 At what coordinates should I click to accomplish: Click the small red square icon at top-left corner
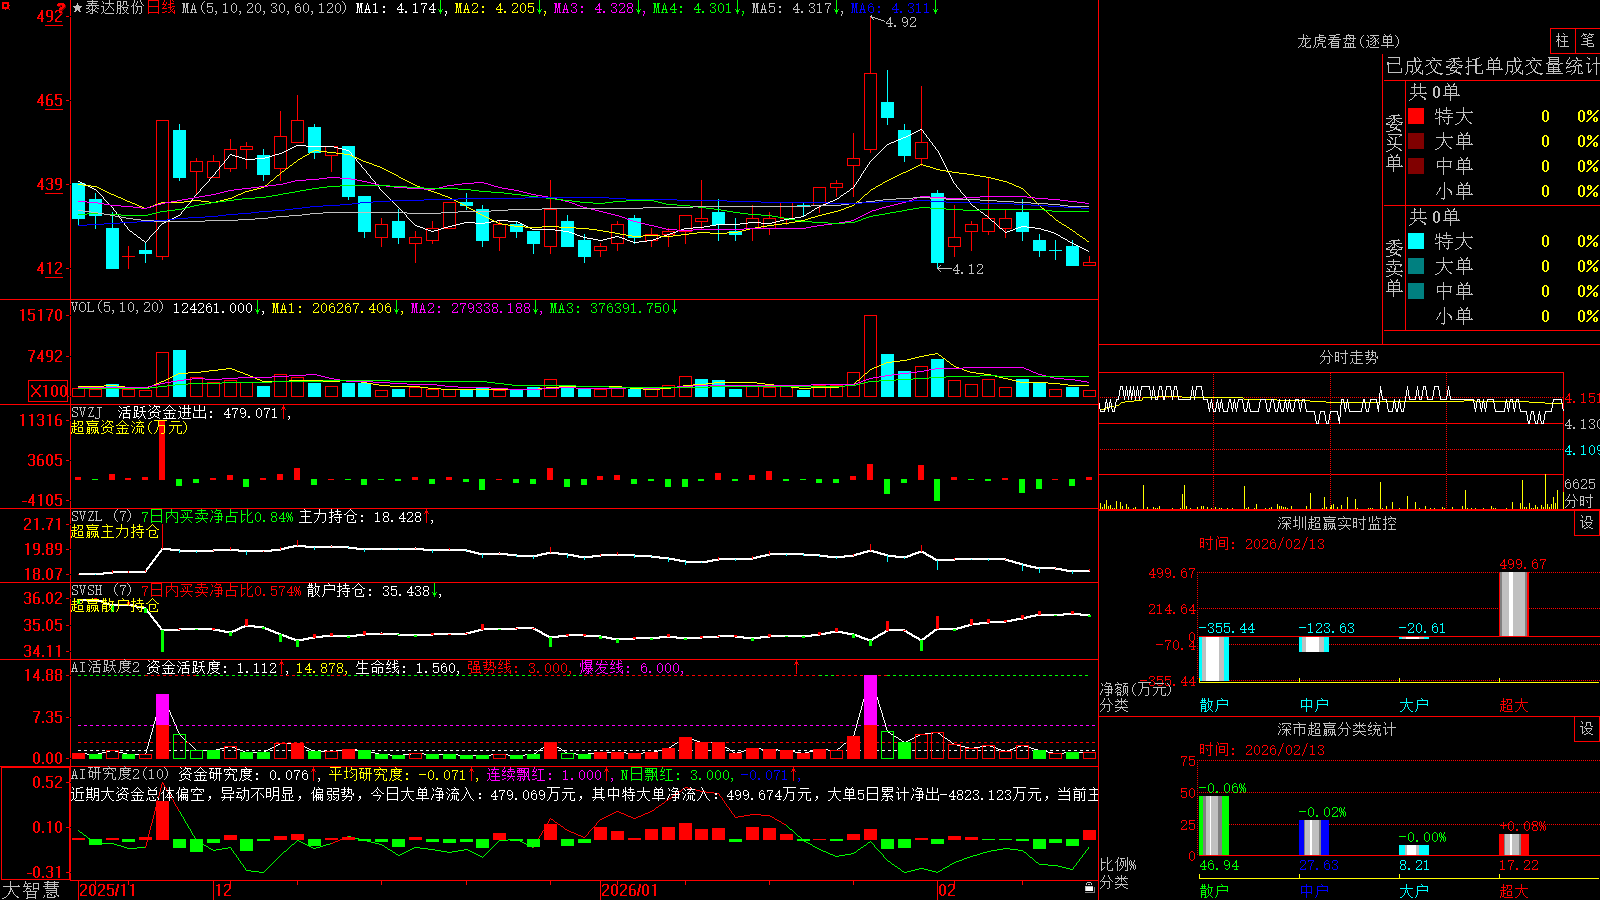[6, 6]
